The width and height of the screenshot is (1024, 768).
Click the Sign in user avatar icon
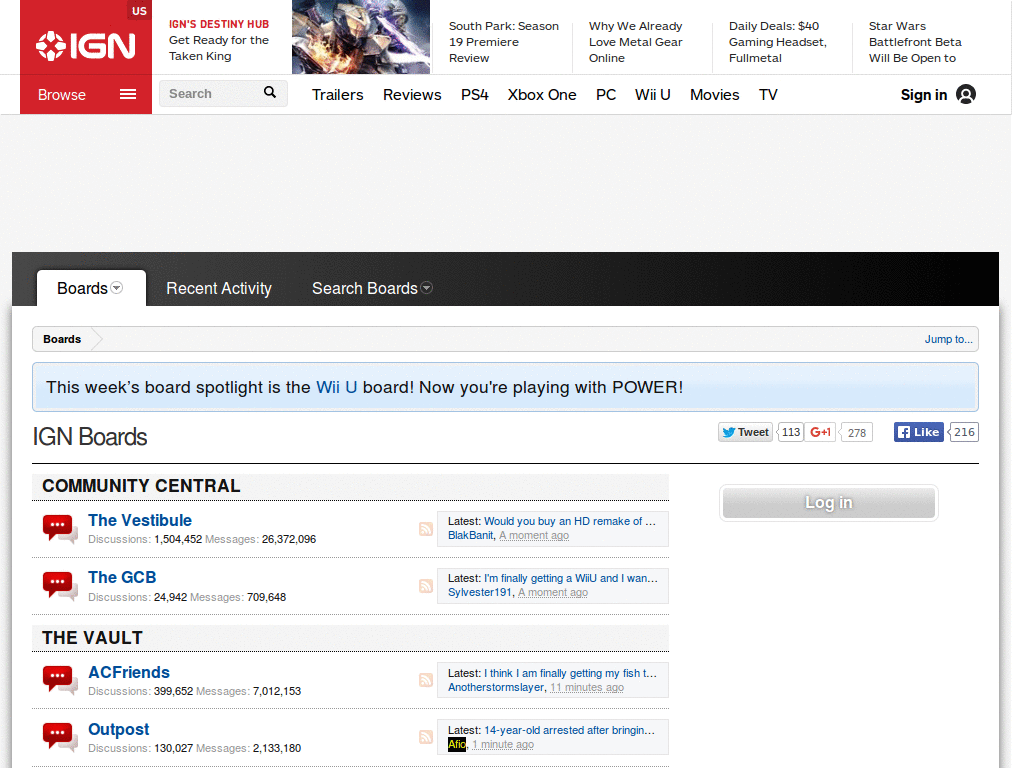click(x=966, y=95)
